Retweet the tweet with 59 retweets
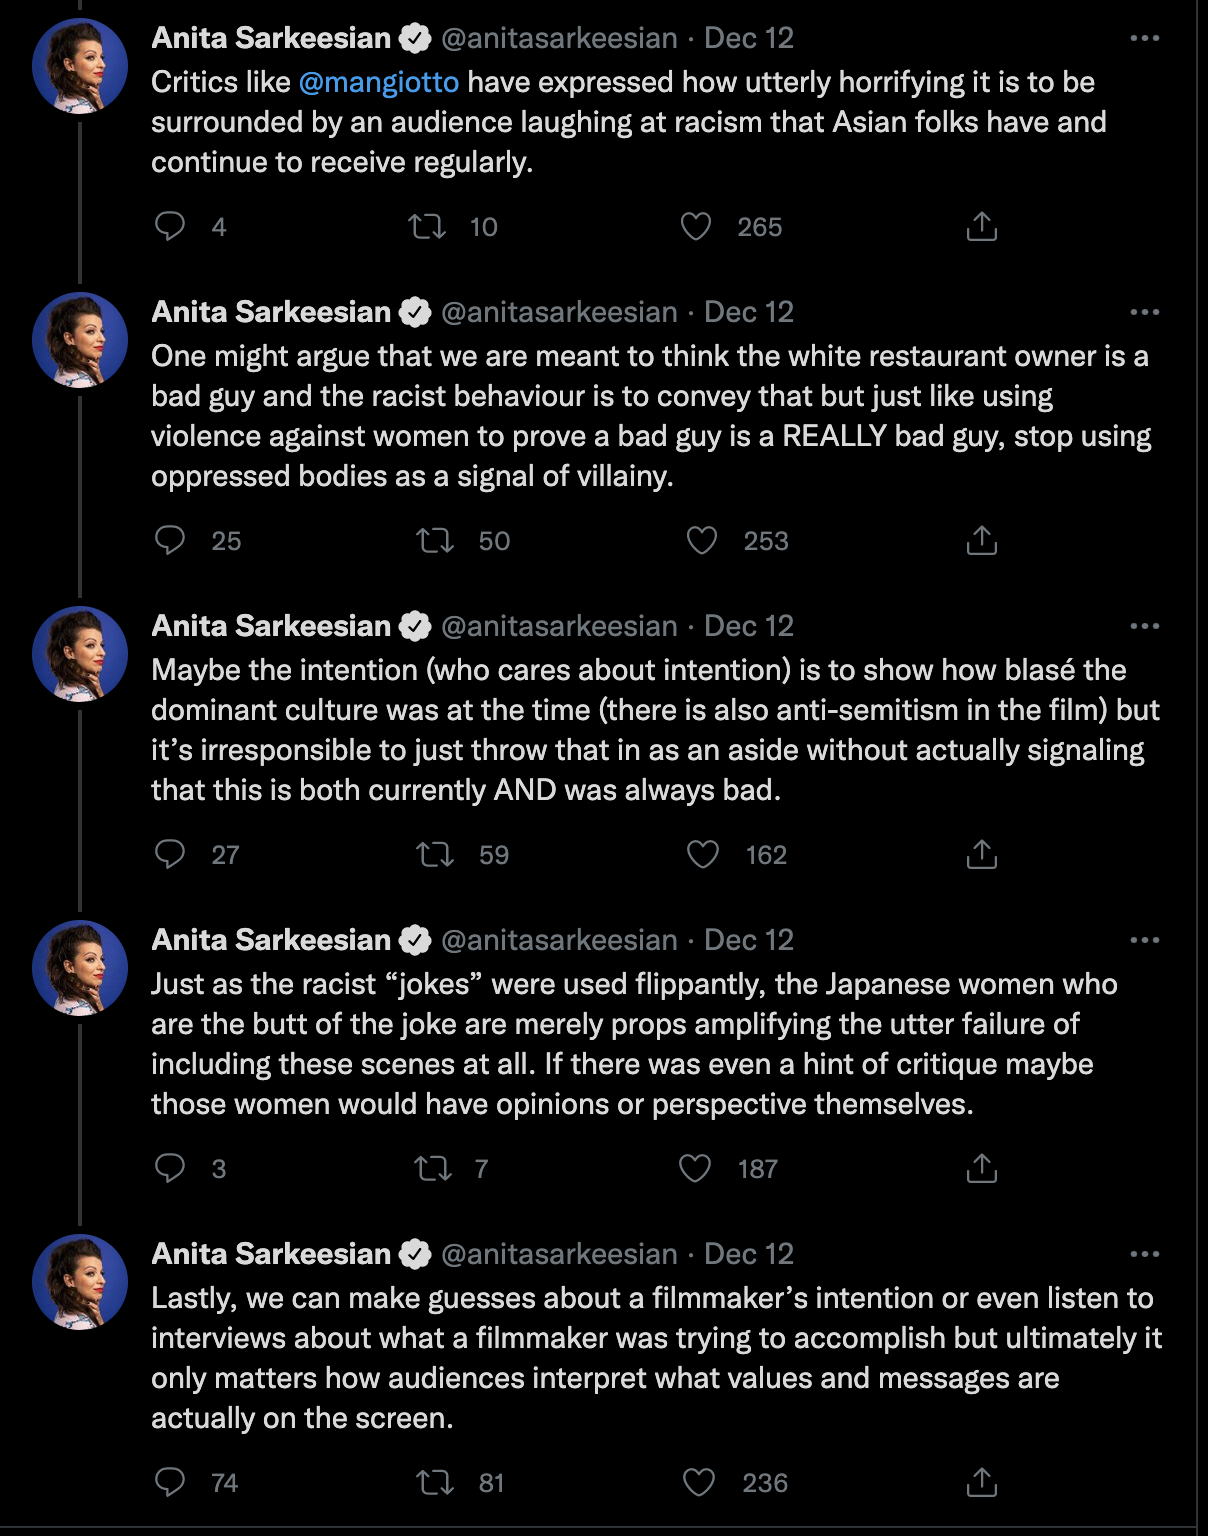This screenshot has height=1536, width=1208. point(435,855)
